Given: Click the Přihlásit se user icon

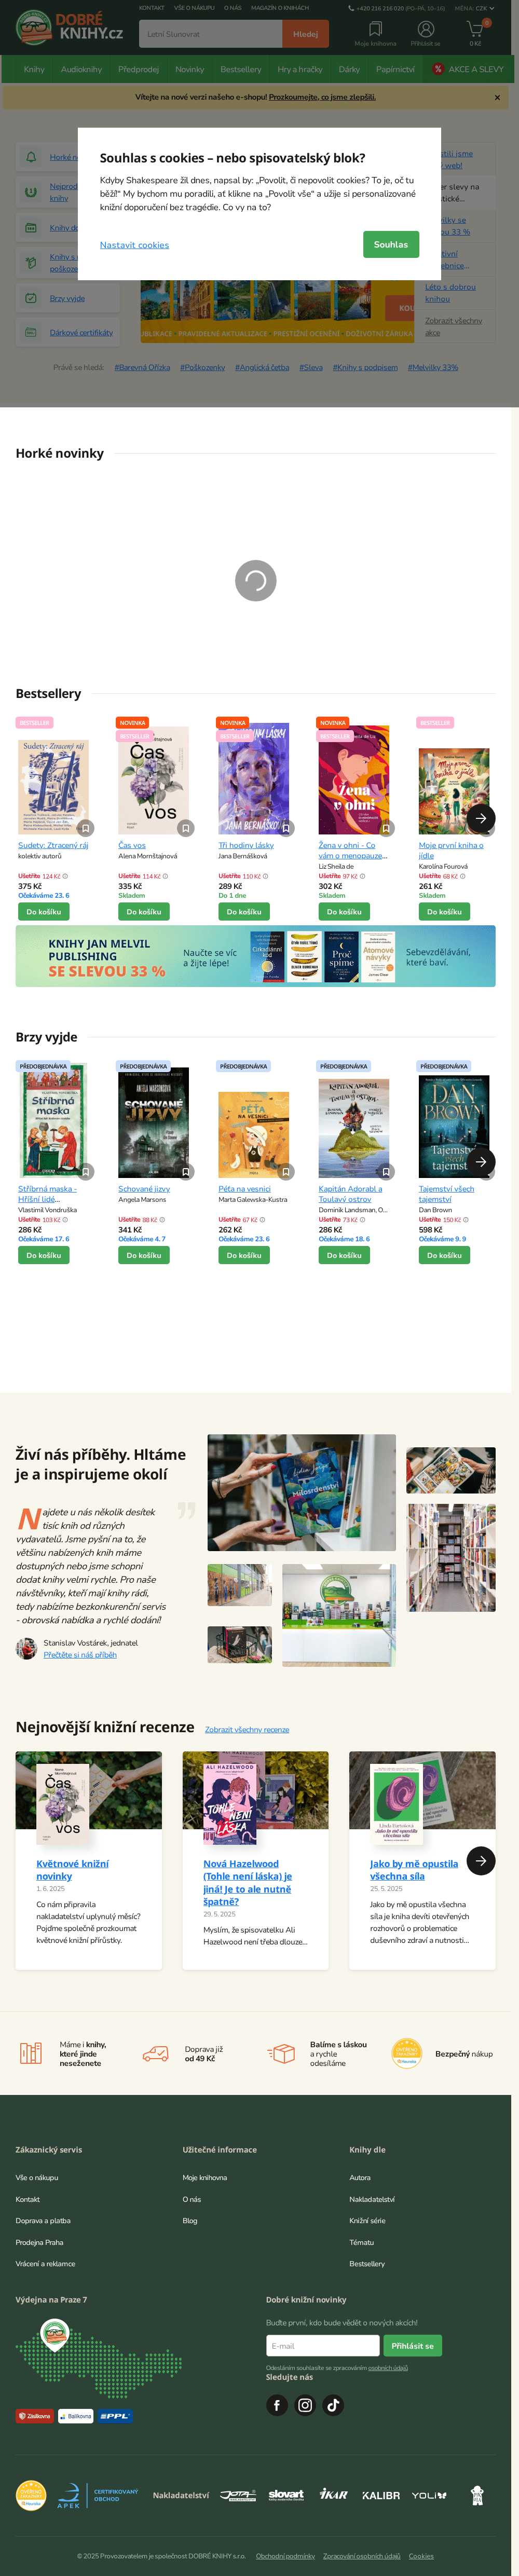Looking at the screenshot, I should point(425,29).
